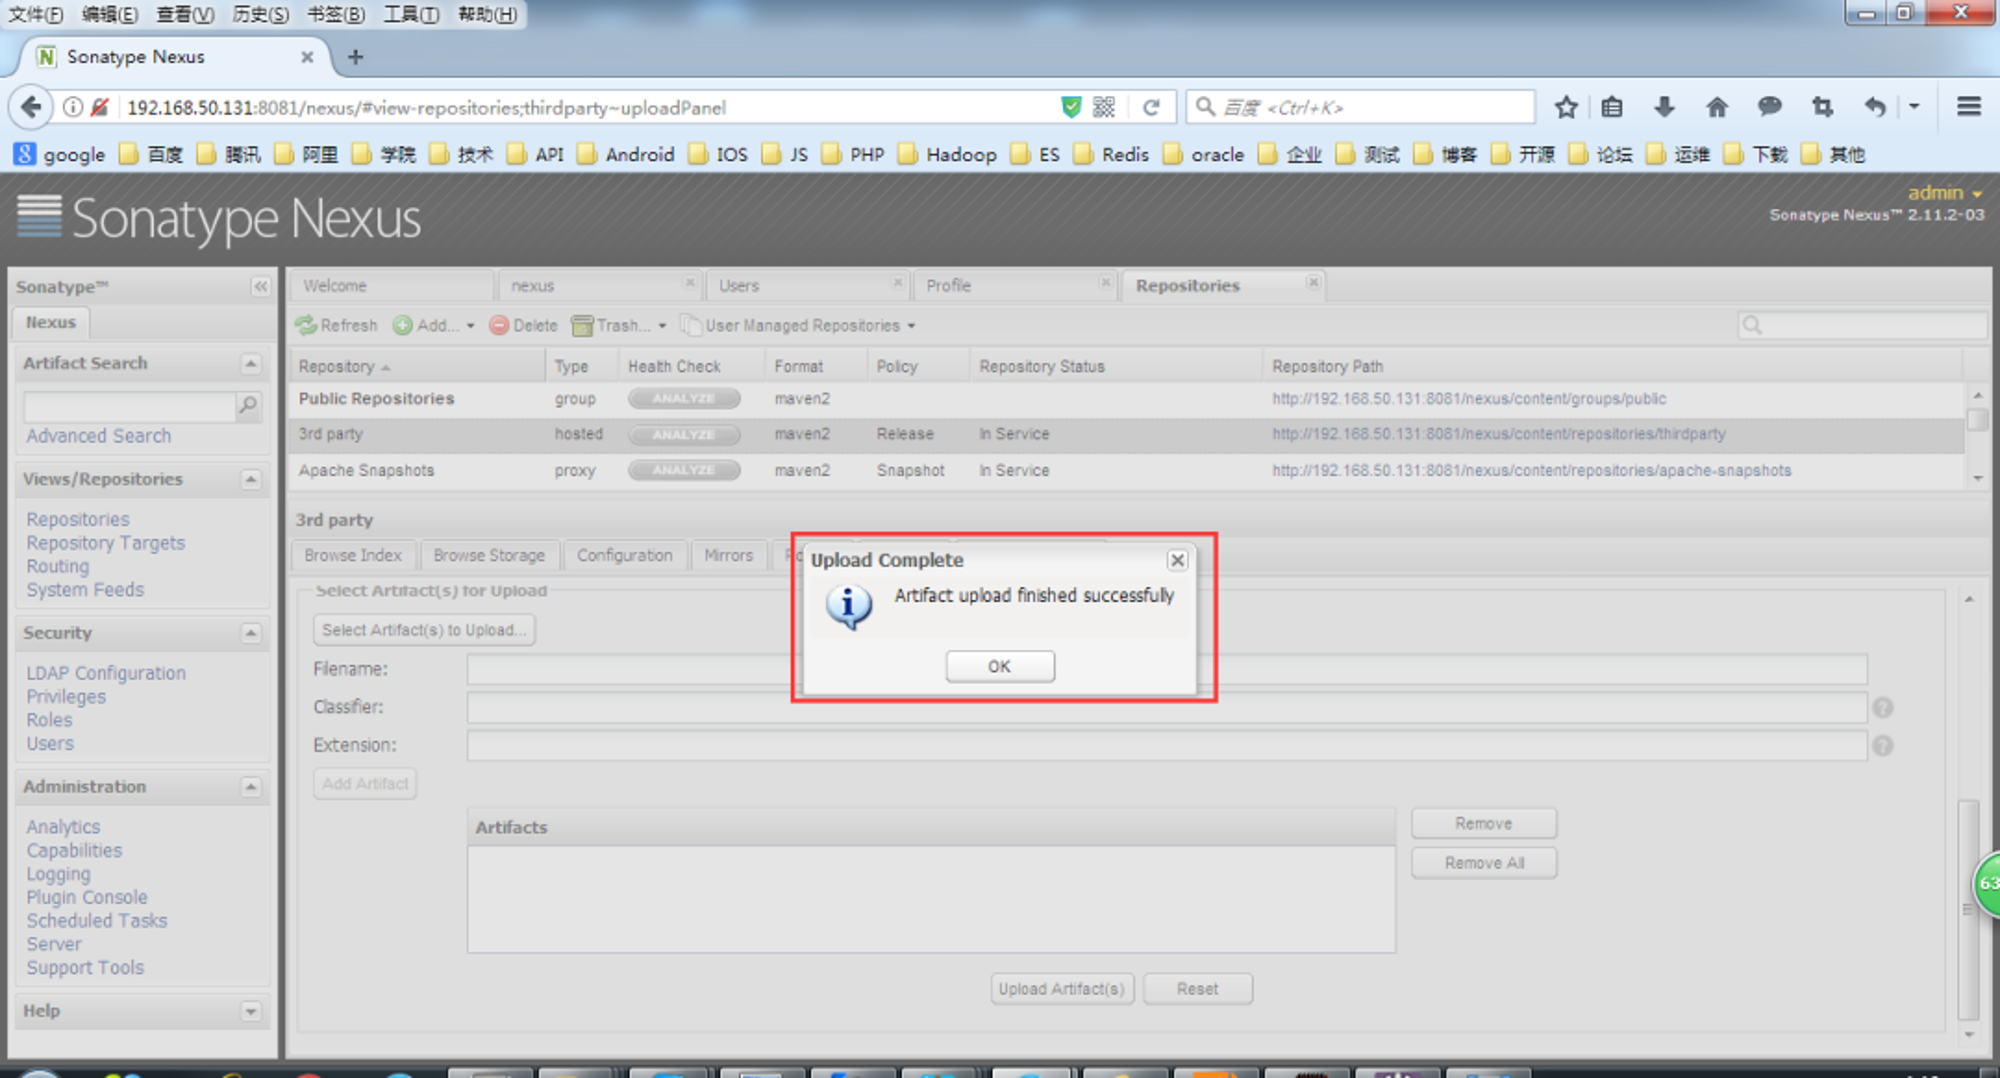The width and height of the screenshot is (2000, 1078).
Task: Open Routing link in sidebar
Action: tap(58, 566)
